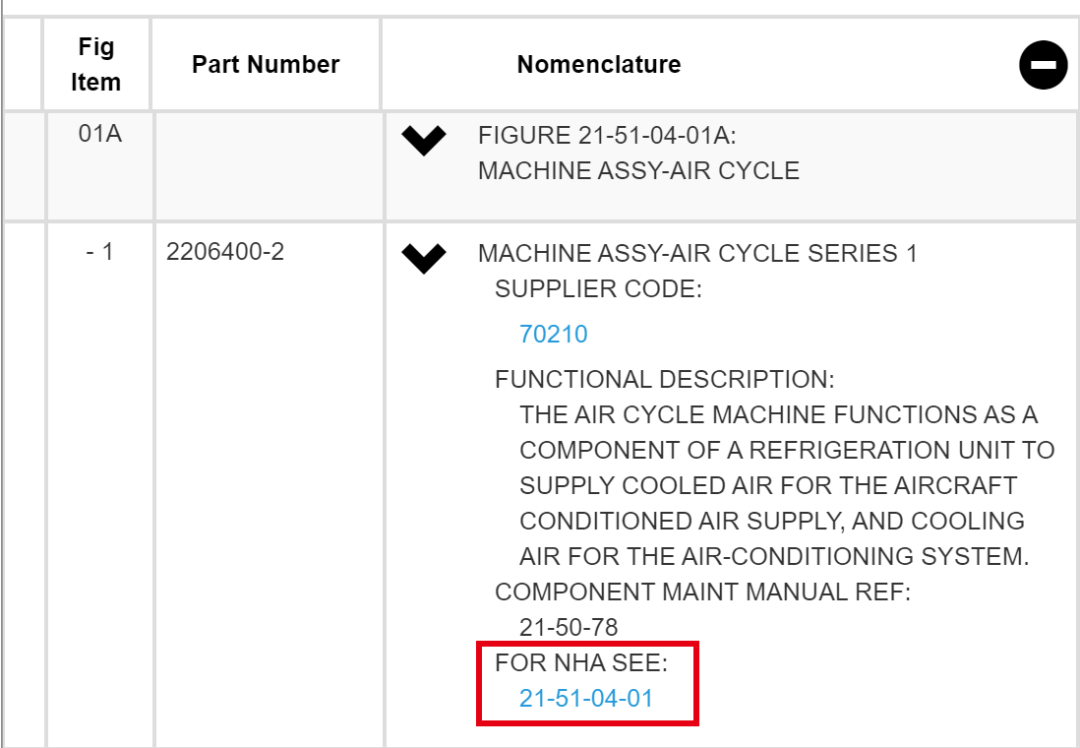1080x748 pixels.
Task: Click the Fig Item column header
Action: [x=96, y=65]
